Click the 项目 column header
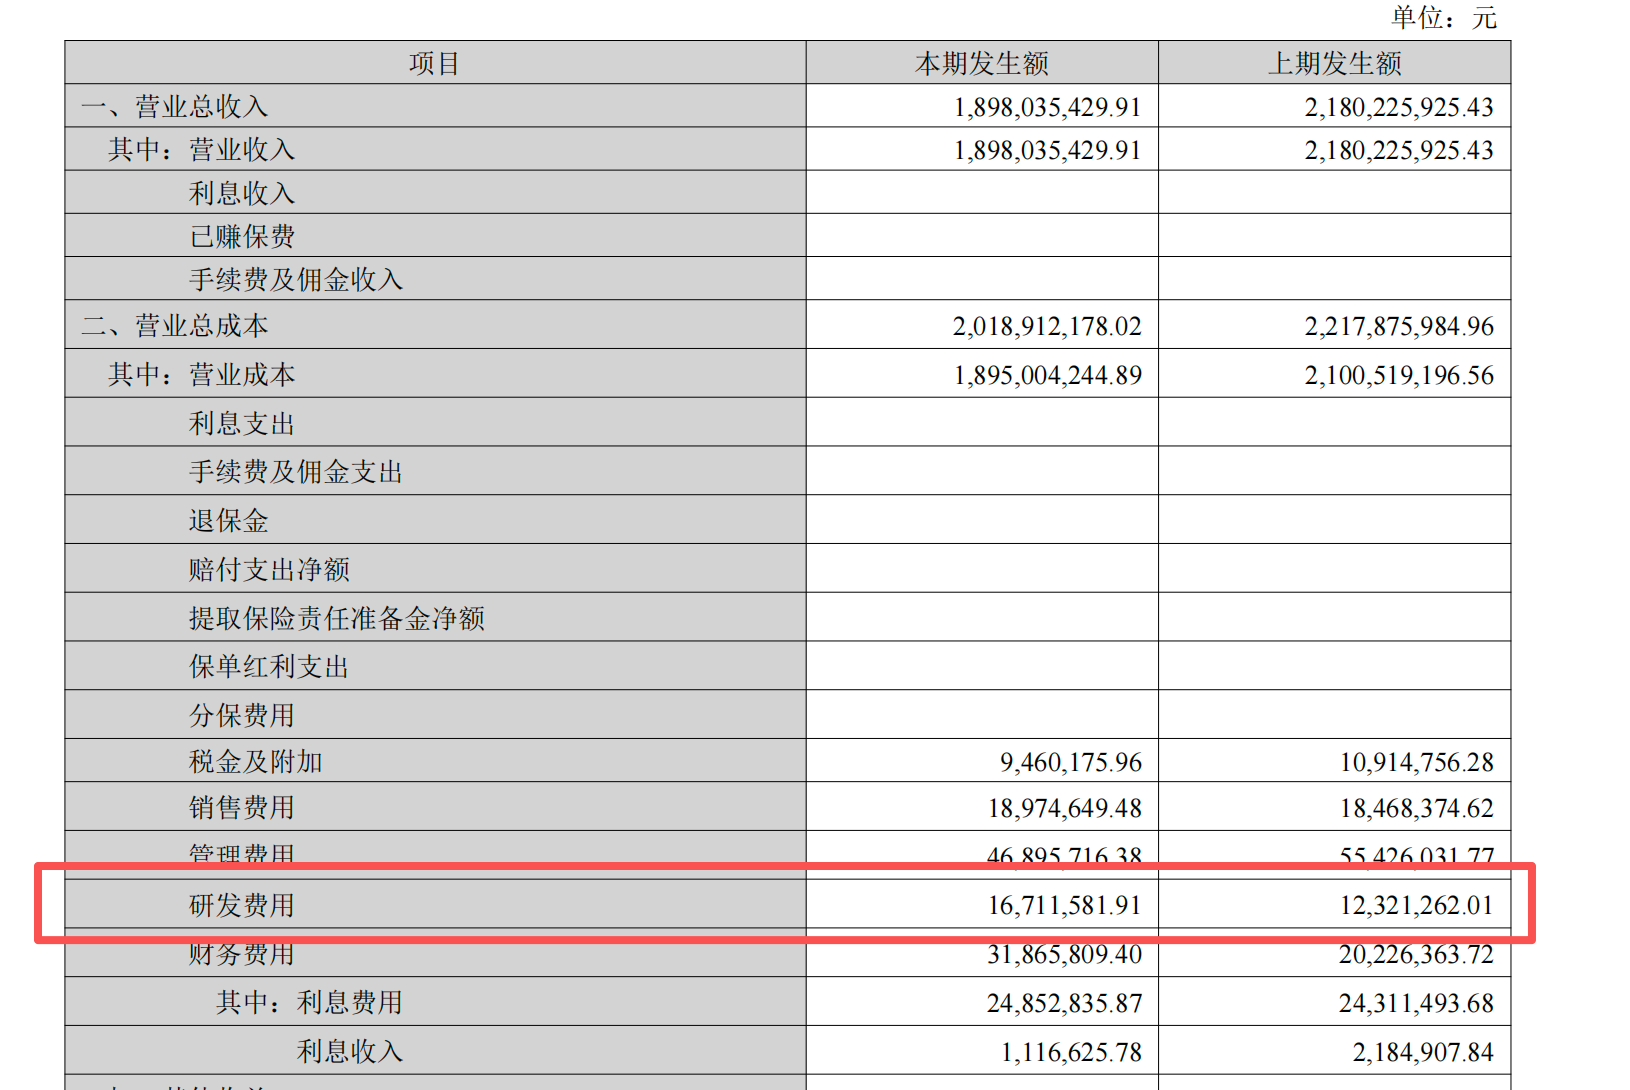 (435, 63)
